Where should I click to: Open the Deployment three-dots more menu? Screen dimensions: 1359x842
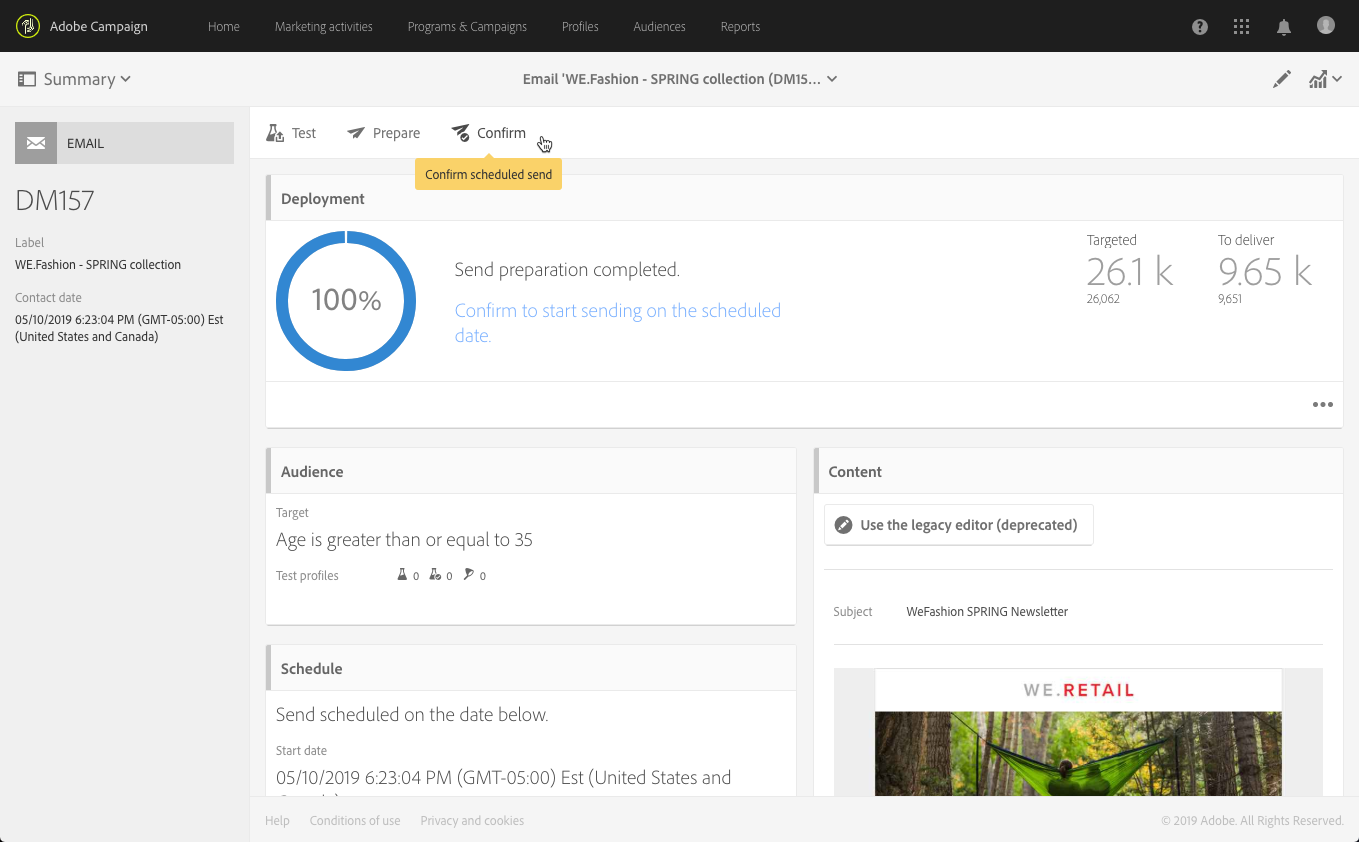(x=1323, y=405)
